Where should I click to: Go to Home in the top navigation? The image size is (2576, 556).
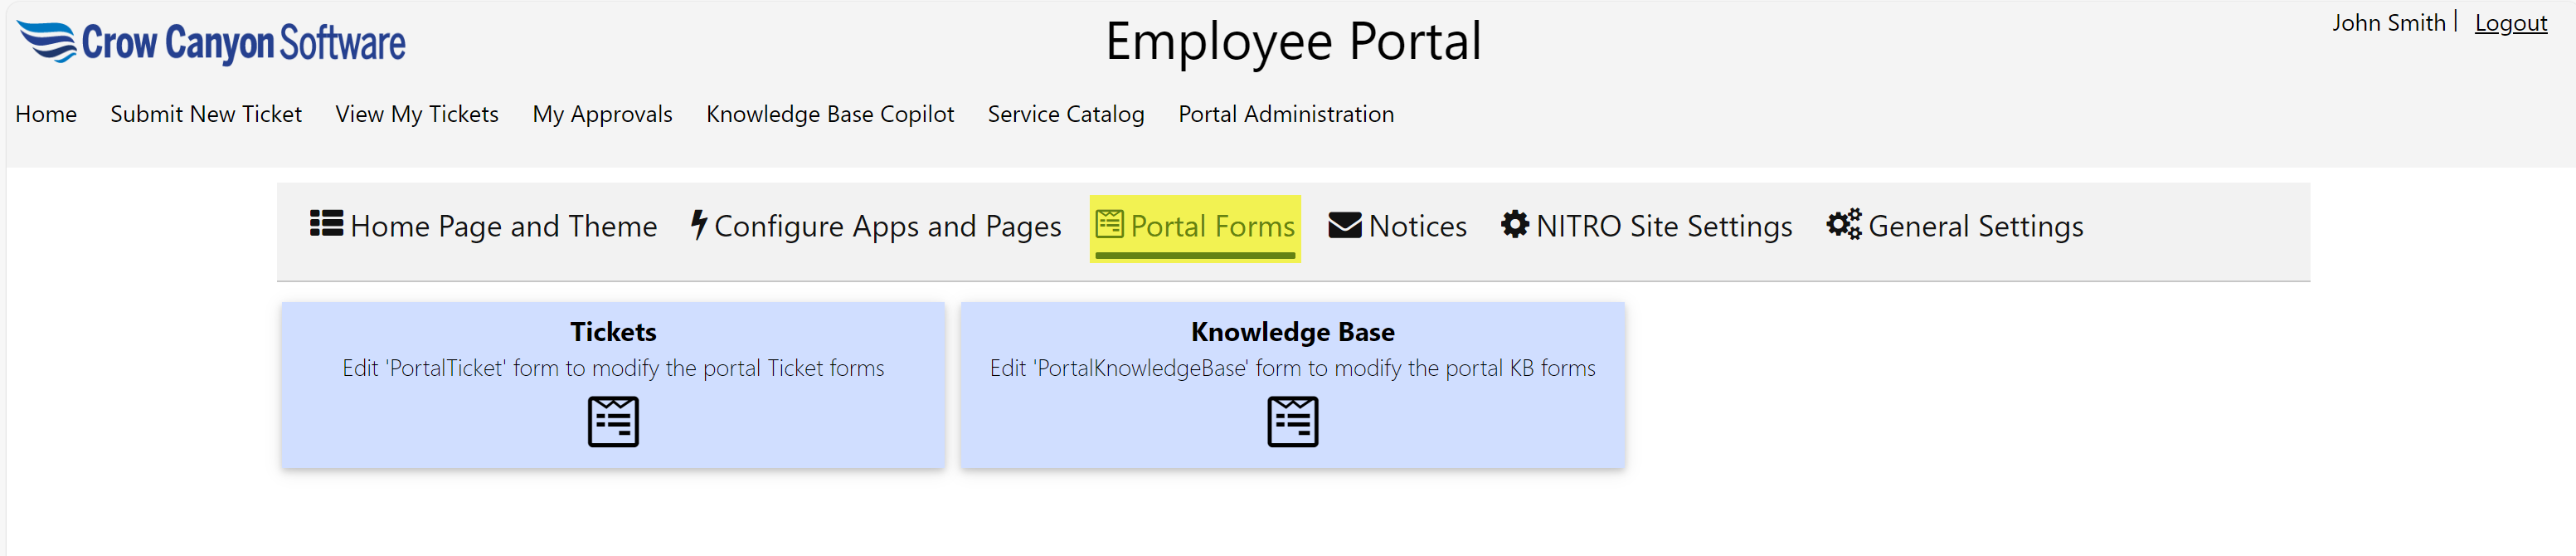tap(46, 114)
